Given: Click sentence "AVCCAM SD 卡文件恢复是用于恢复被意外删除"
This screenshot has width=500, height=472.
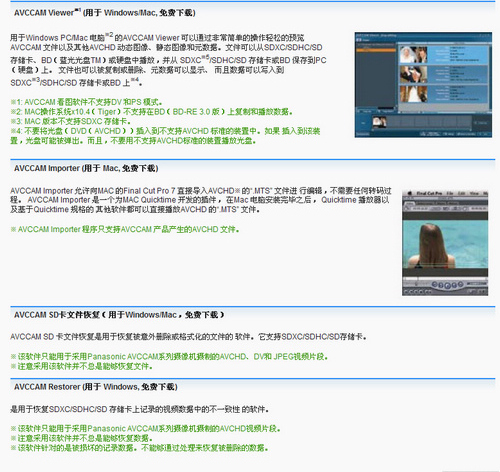Looking at the screenshot, I should click(x=188, y=337).
